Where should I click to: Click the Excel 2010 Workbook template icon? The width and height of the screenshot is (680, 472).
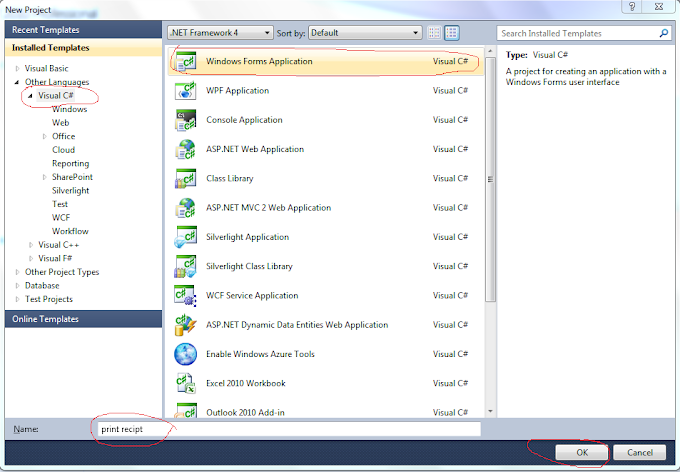186,384
